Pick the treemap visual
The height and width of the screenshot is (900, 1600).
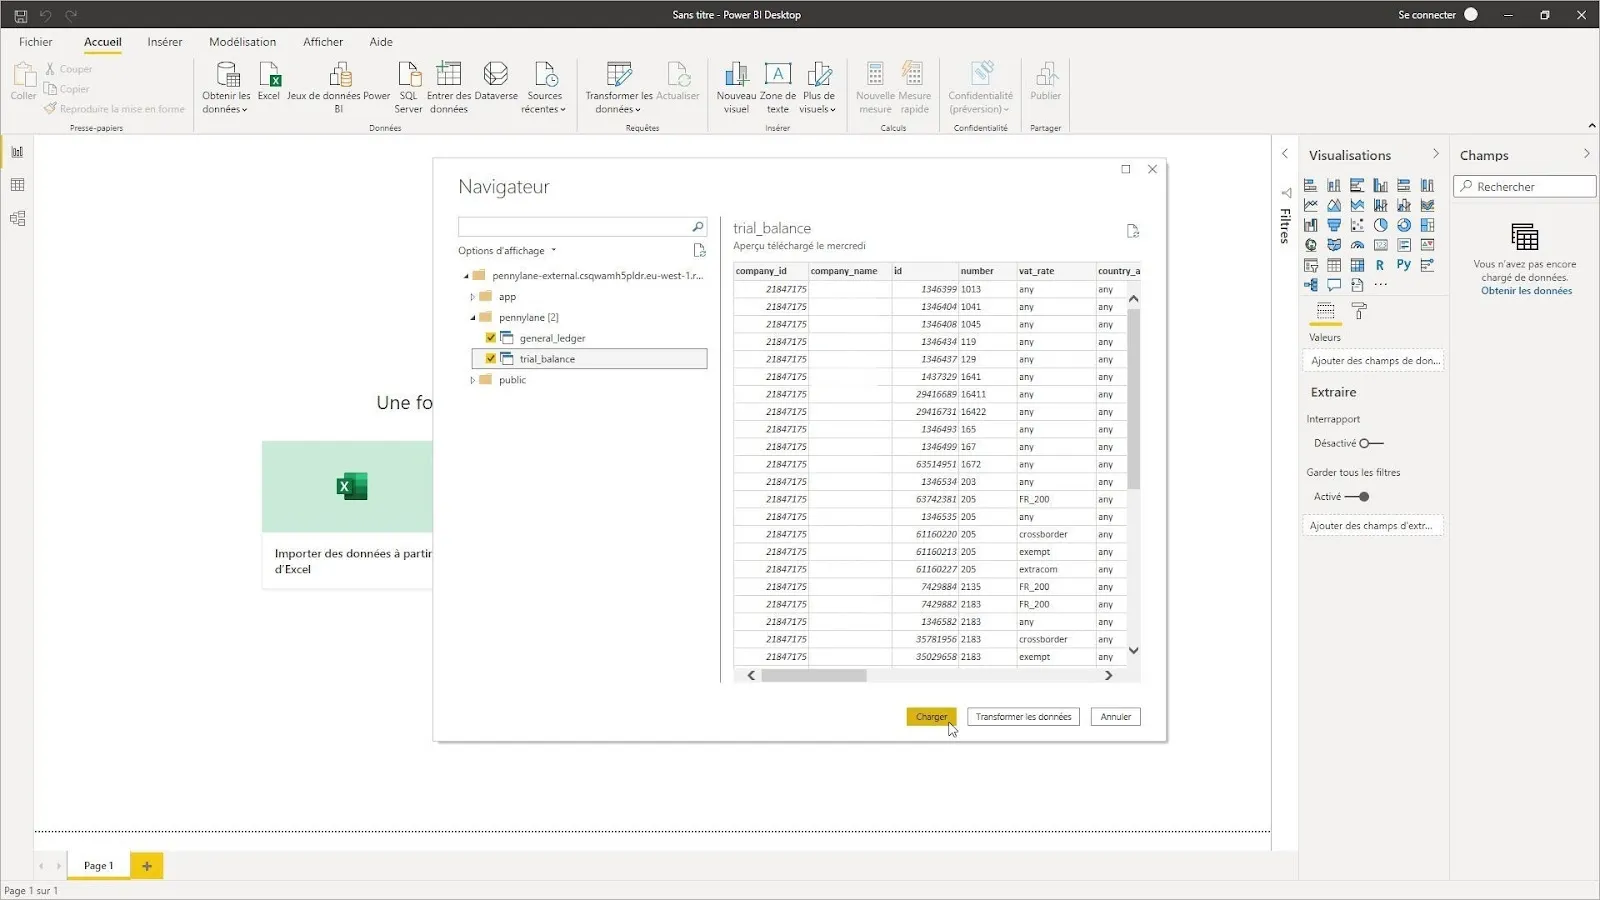[1427, 225]
